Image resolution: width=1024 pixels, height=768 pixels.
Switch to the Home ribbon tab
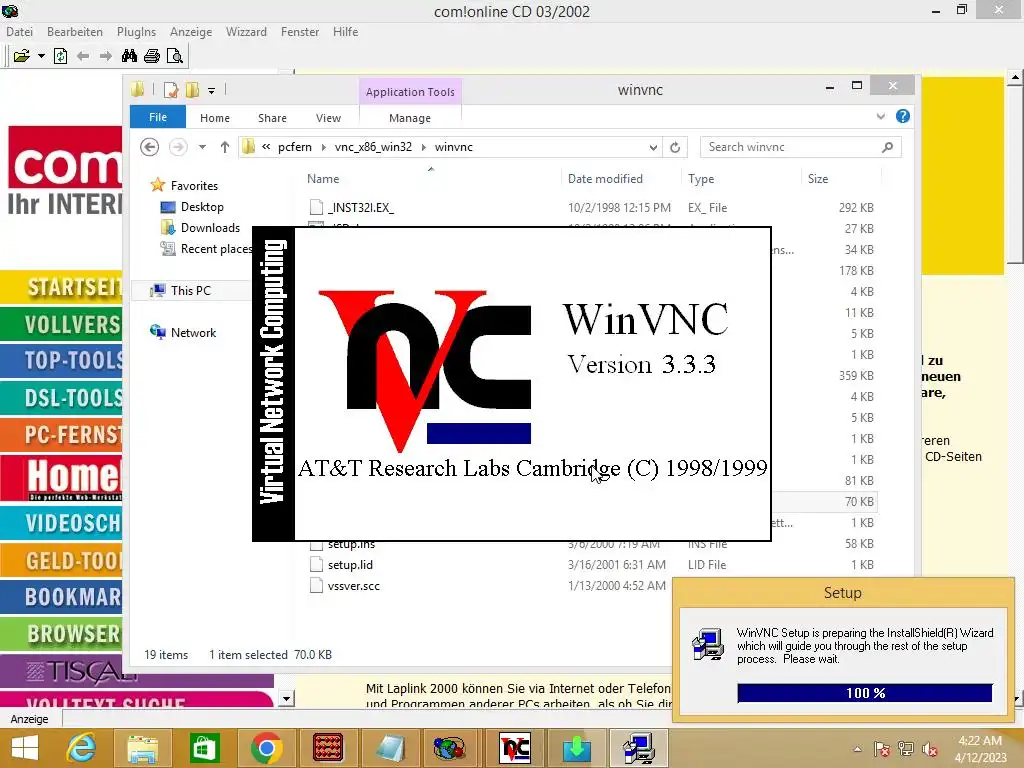coord(215,118)
